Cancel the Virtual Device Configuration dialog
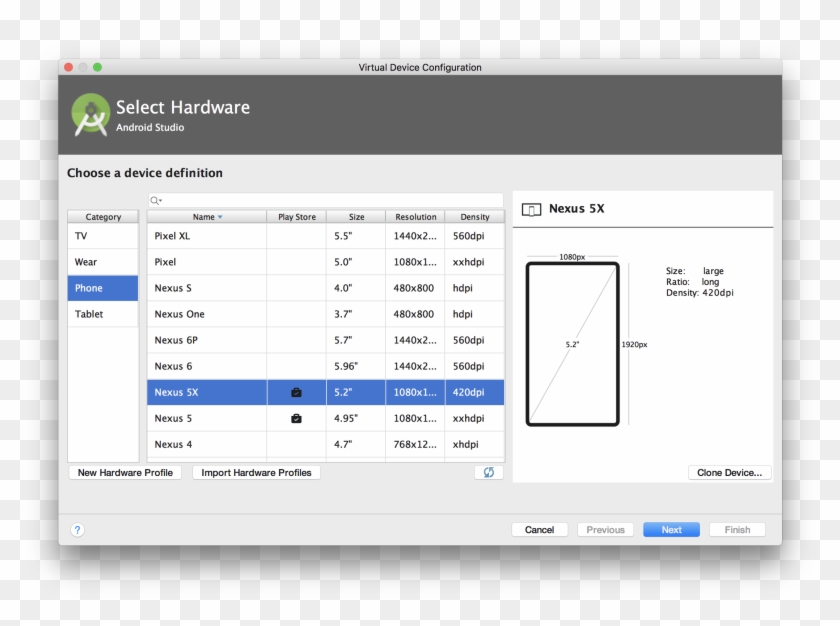 pyautogui.click(x=539, y=530)
